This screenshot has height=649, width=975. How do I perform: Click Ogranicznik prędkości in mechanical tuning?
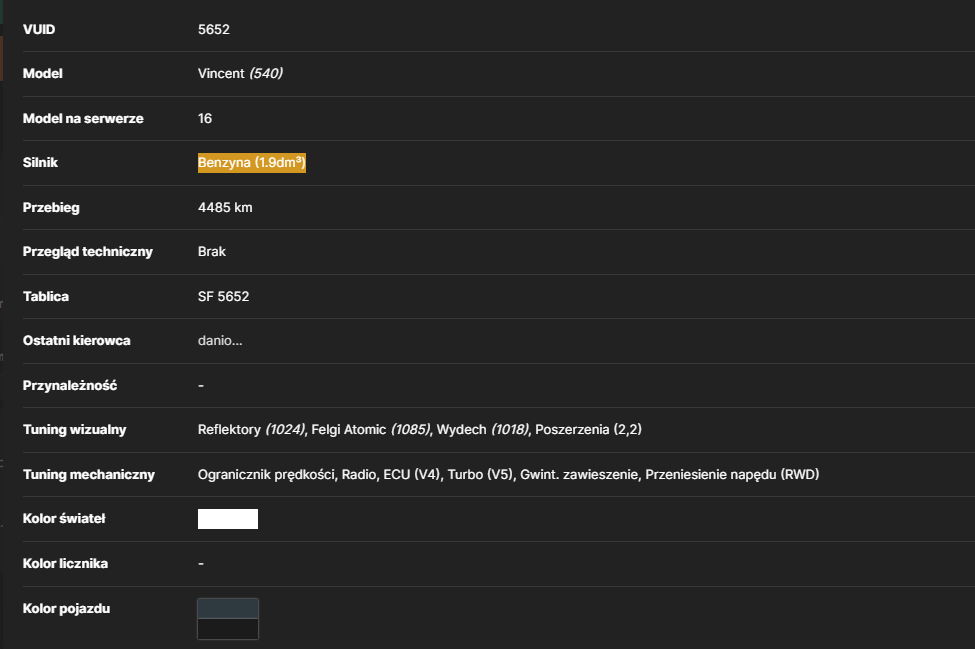266,474
